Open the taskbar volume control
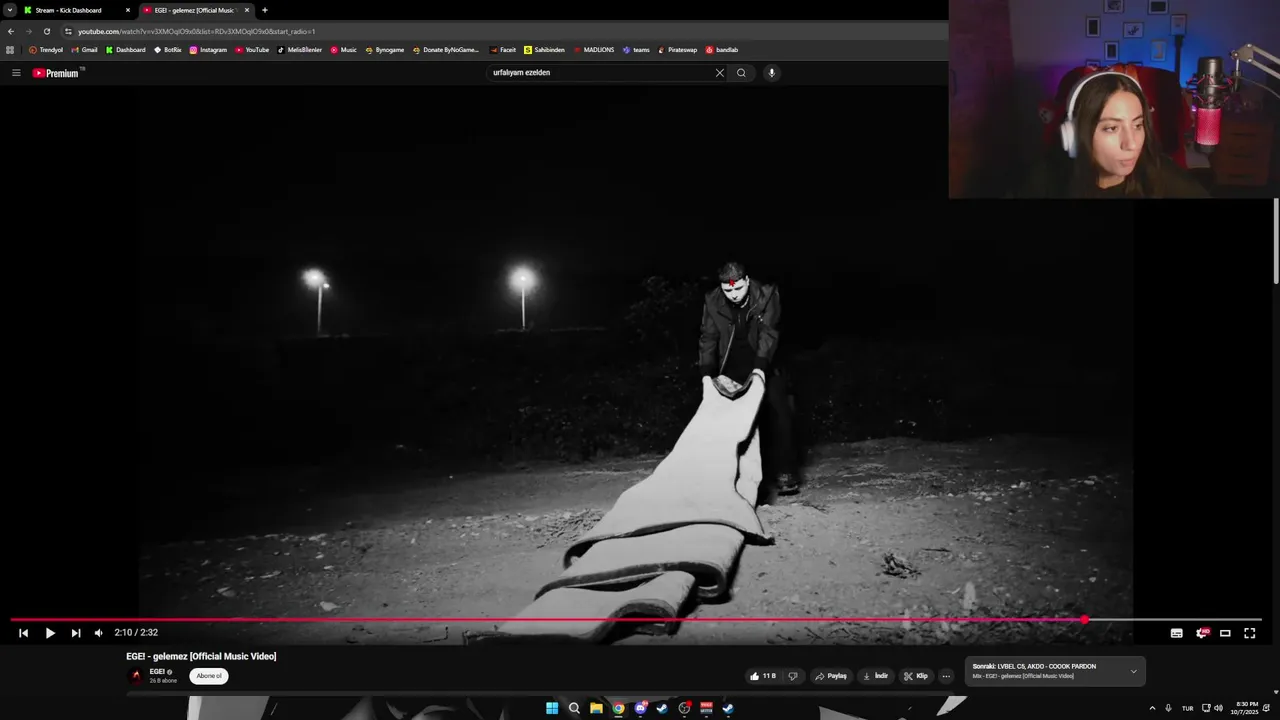Viewport: 1280px width, 720px height. click(x=1218, y=708)
